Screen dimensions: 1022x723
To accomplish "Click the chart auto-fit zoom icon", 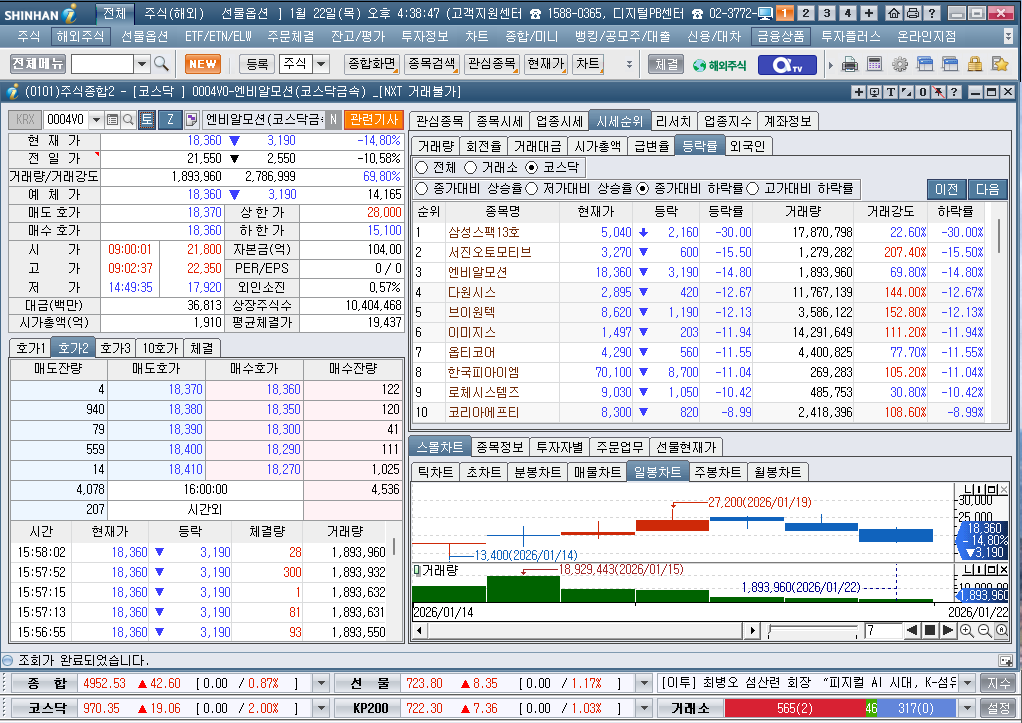I will pos(1002,630).
